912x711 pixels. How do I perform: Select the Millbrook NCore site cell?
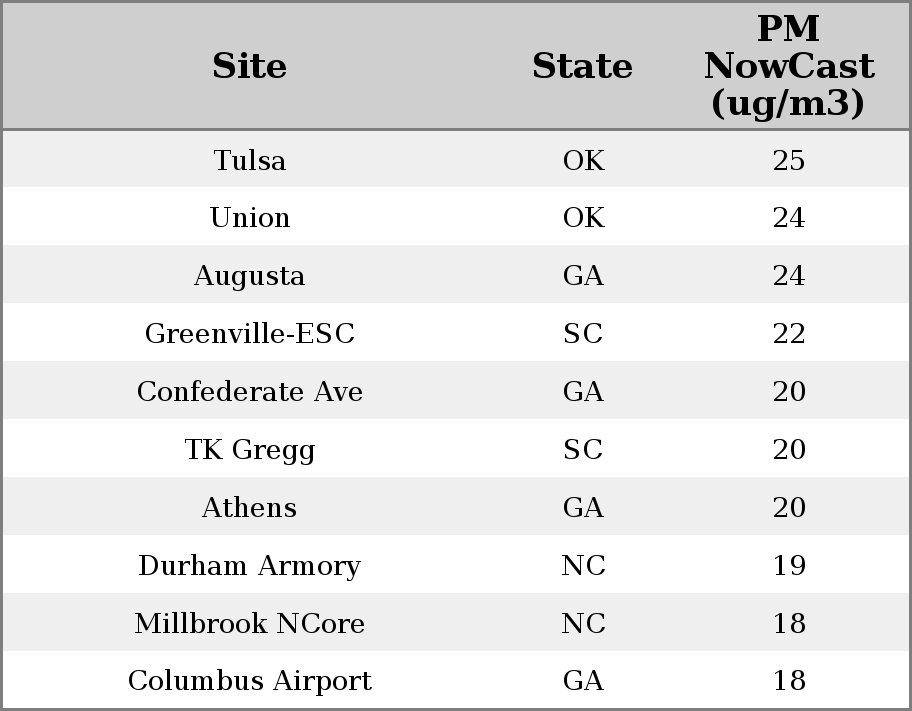[250, 623]
